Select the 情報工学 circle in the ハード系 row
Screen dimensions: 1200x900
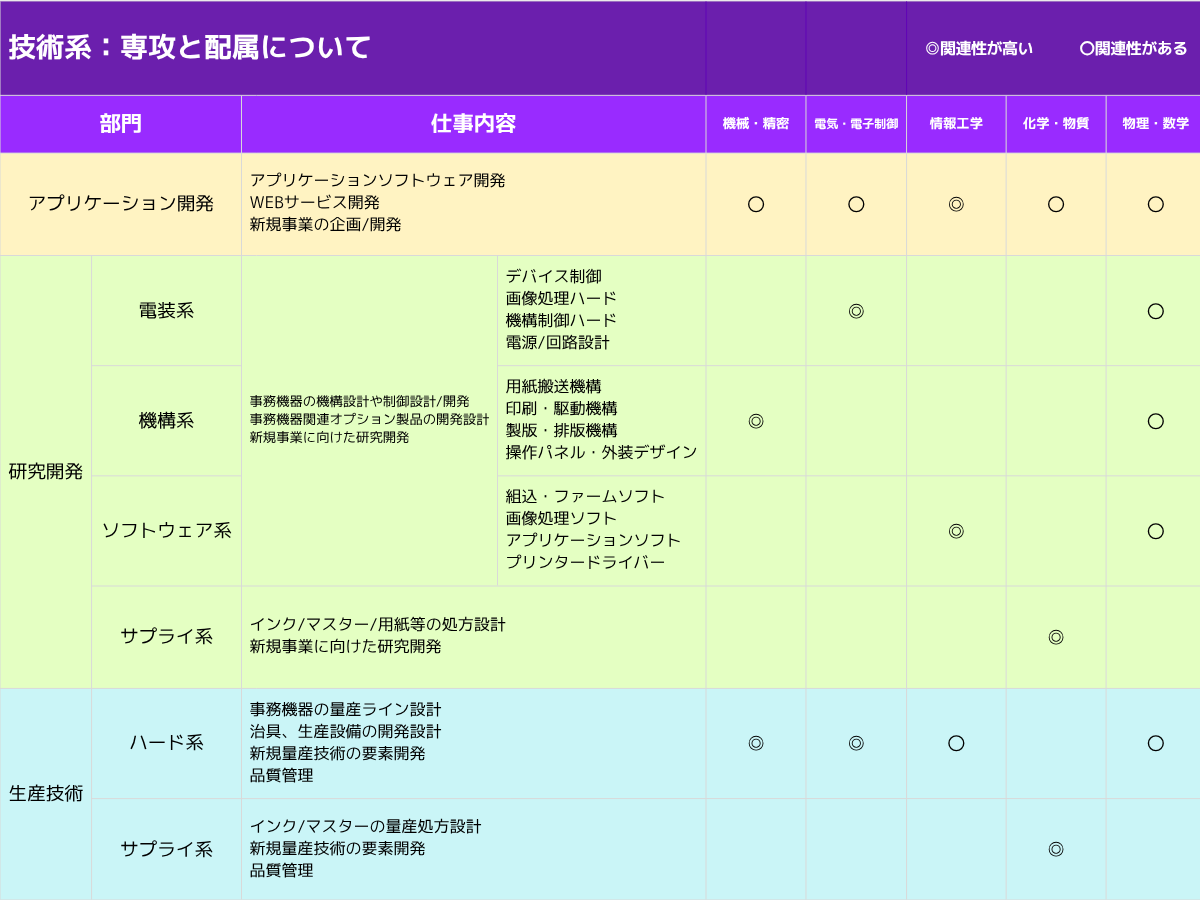[956, 743]
